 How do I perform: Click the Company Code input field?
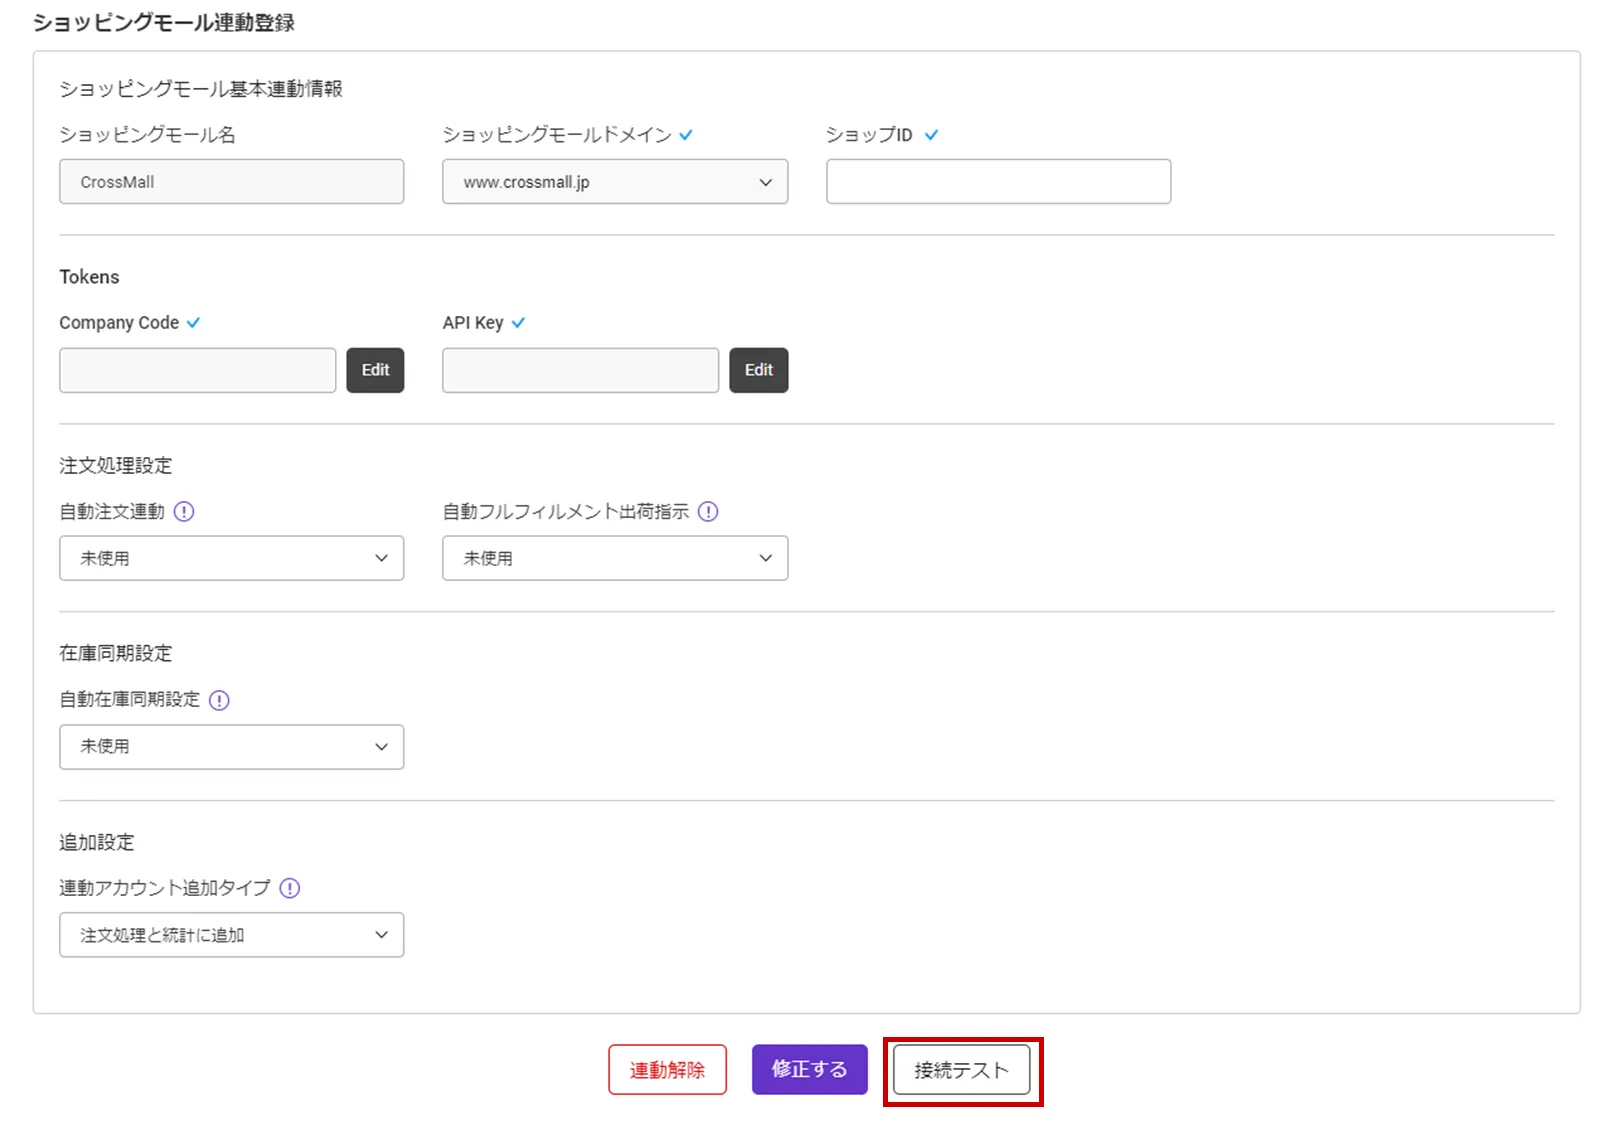197,370
